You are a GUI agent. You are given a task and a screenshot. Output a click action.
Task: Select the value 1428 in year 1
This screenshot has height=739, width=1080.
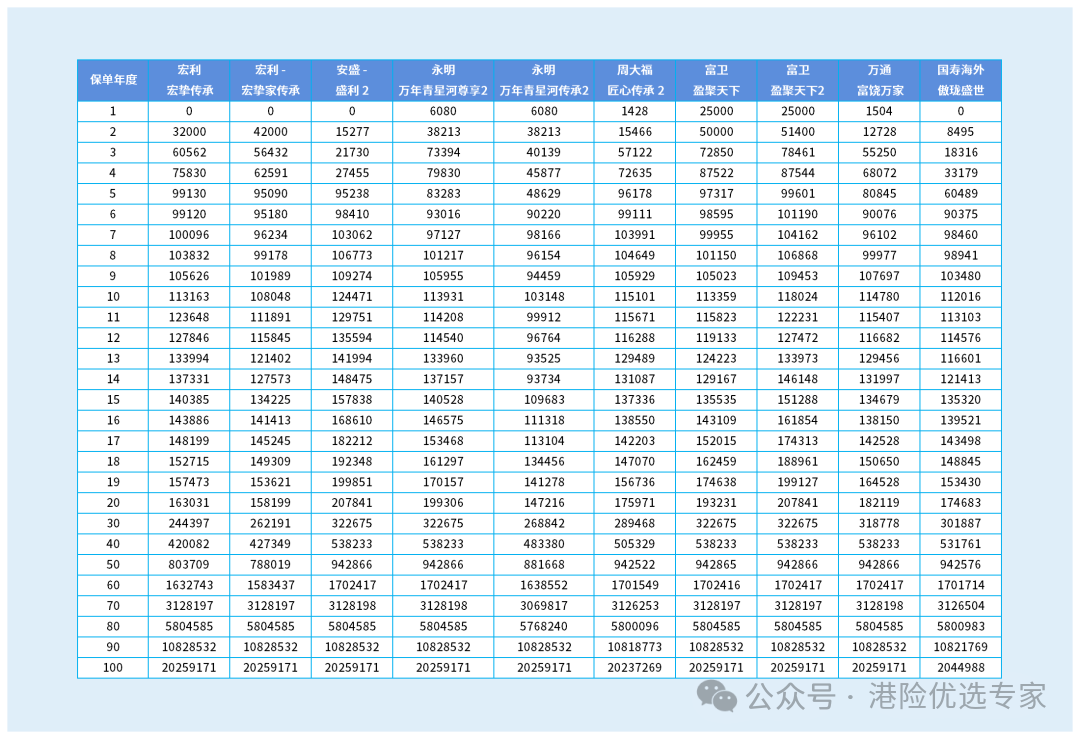tap(634, 111)
